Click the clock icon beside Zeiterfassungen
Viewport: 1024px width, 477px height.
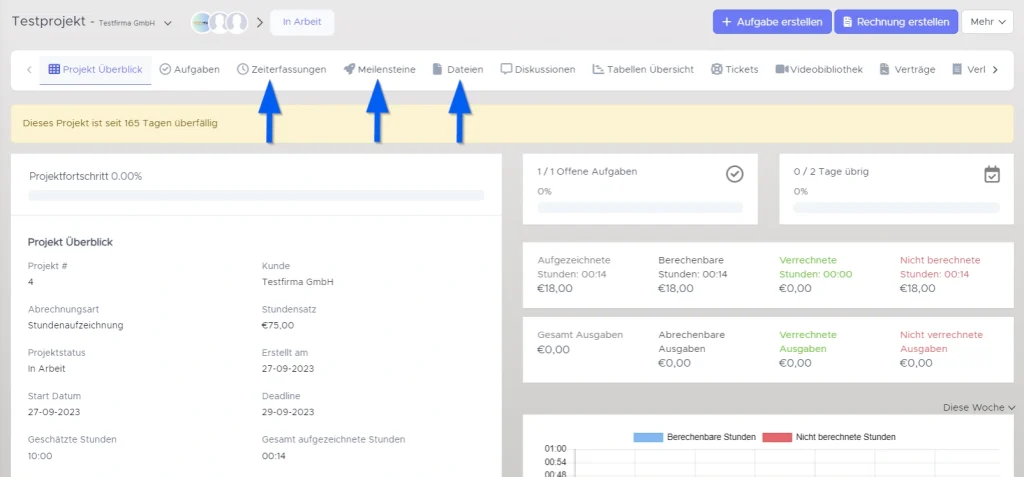243,70
